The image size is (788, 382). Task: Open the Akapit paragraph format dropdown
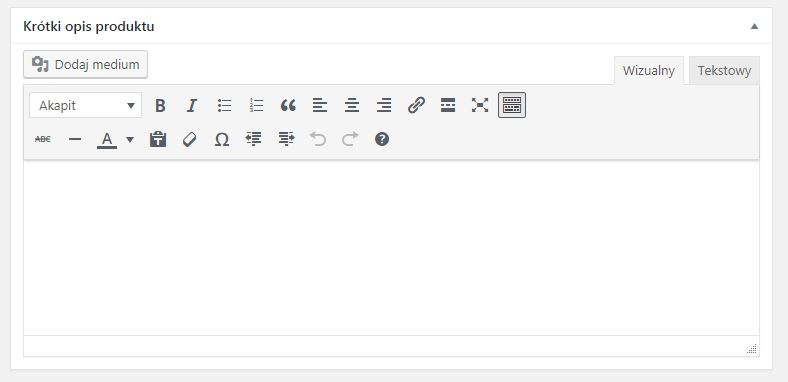[85, 105]
